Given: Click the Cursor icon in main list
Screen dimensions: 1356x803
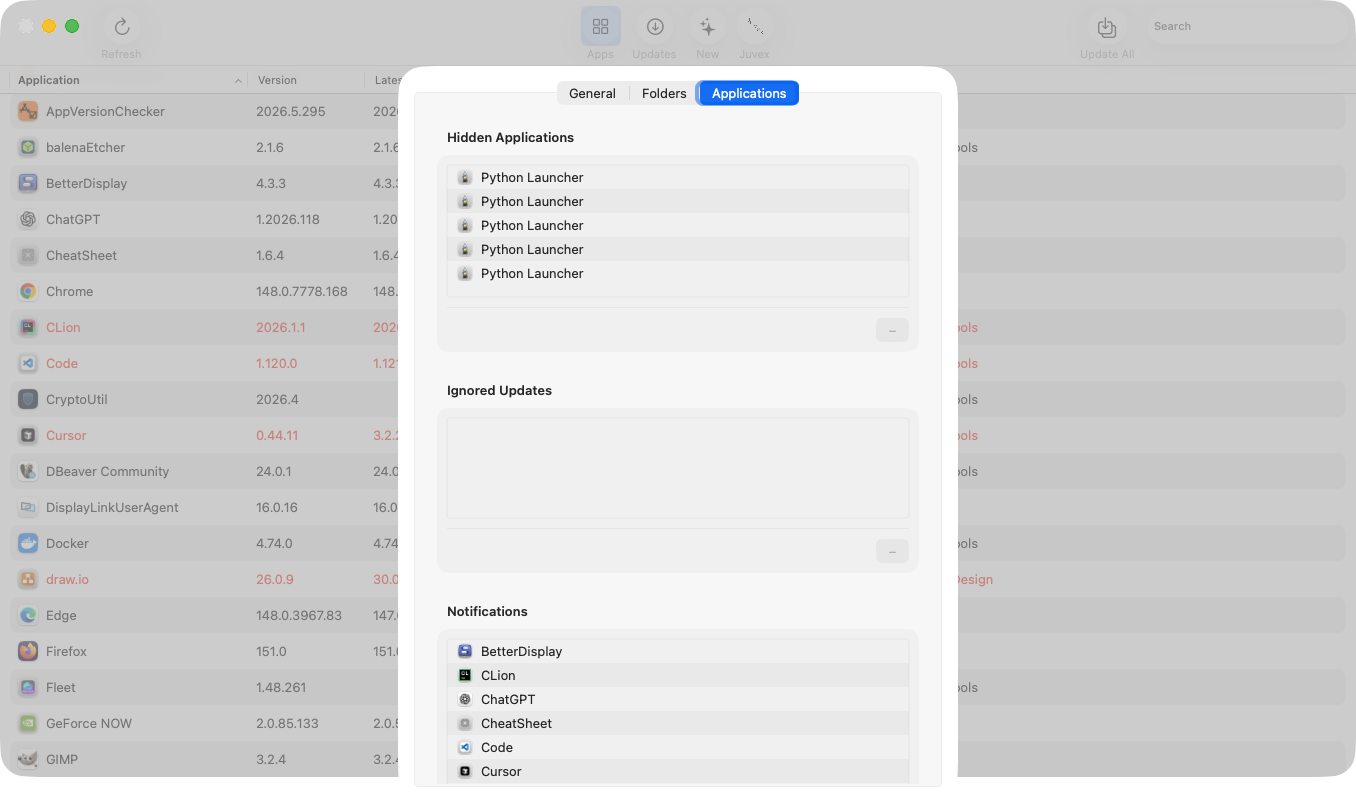Looking at the screenshot, I should [x=28, y=435].
